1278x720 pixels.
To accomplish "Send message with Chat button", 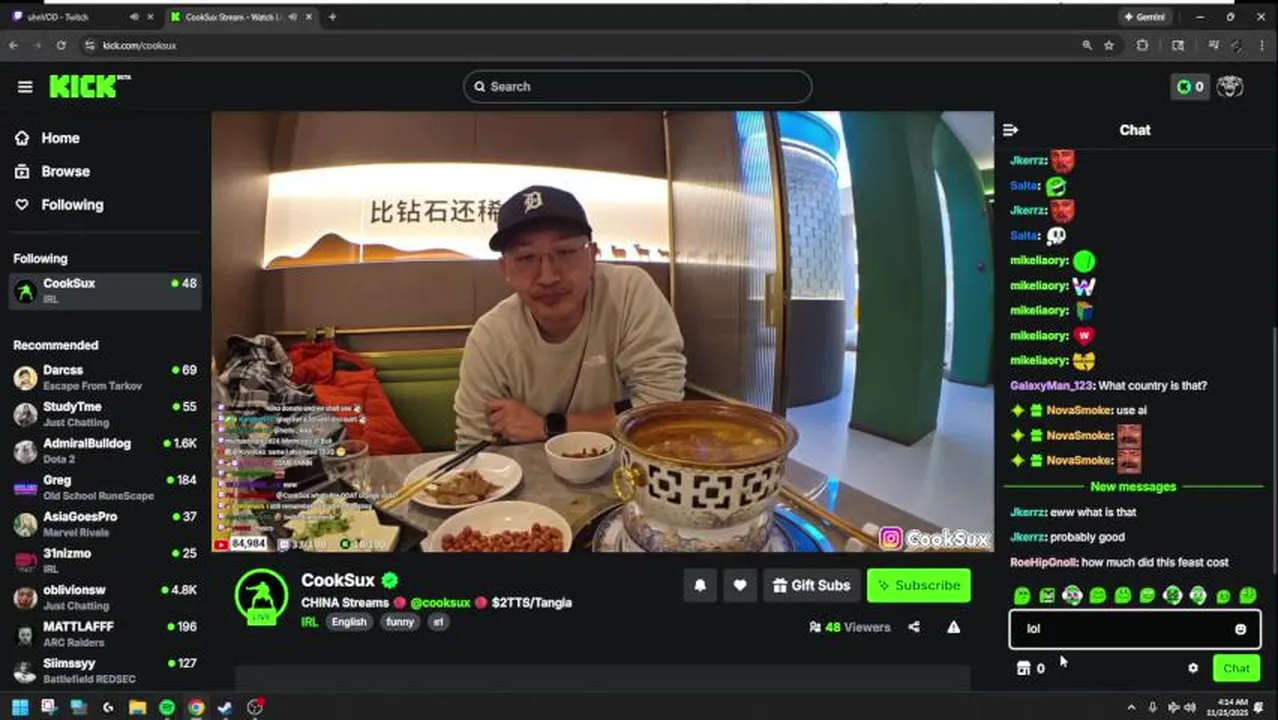I will click(x=1236, y=668).
